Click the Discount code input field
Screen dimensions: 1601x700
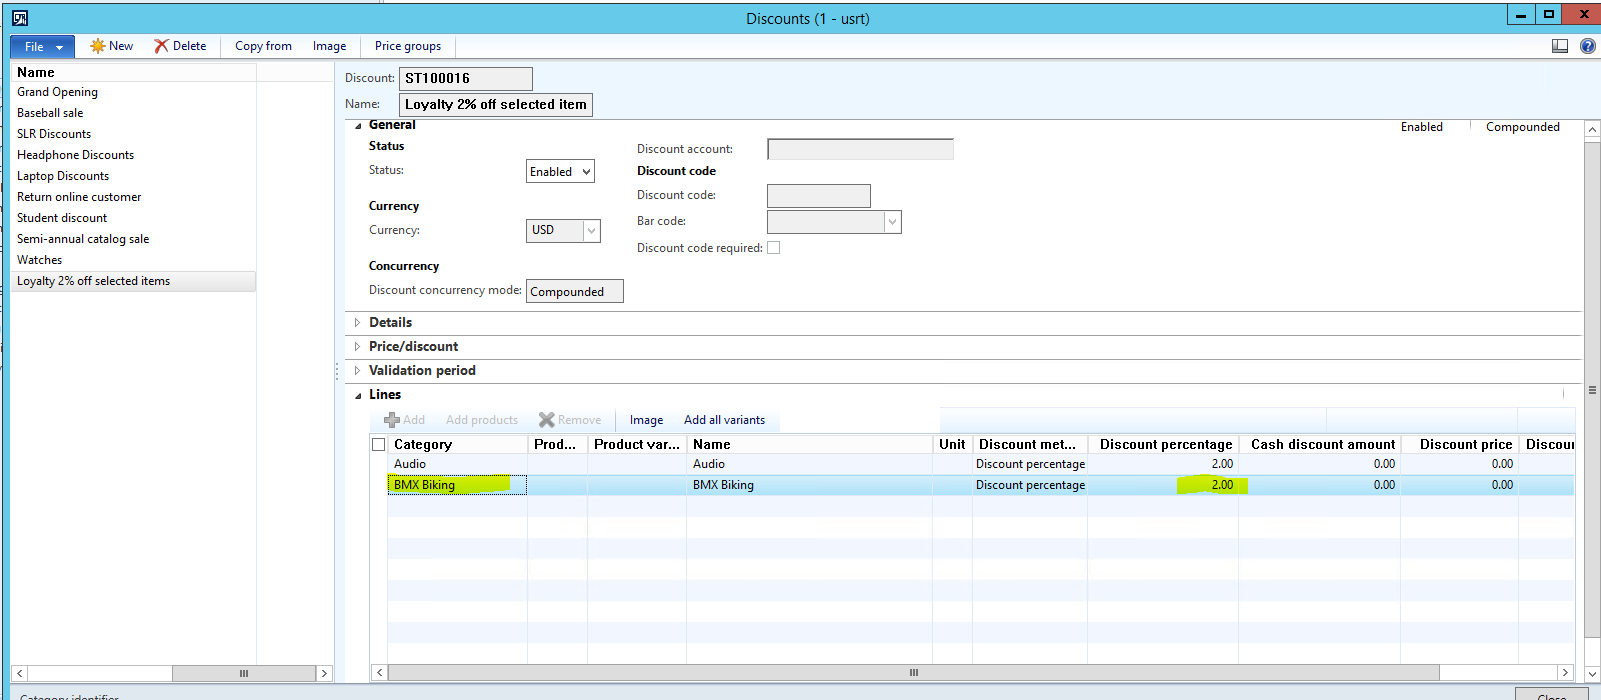click(818, 196)
